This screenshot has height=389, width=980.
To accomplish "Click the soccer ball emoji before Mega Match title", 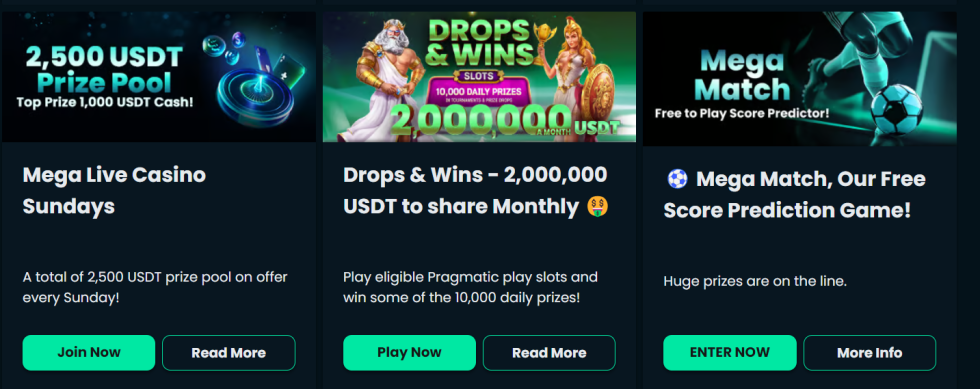I will [677, 179].
